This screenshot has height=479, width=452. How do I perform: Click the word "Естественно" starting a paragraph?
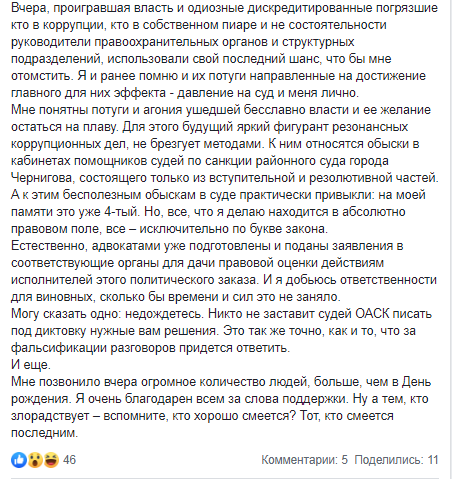tap(49, 246)
